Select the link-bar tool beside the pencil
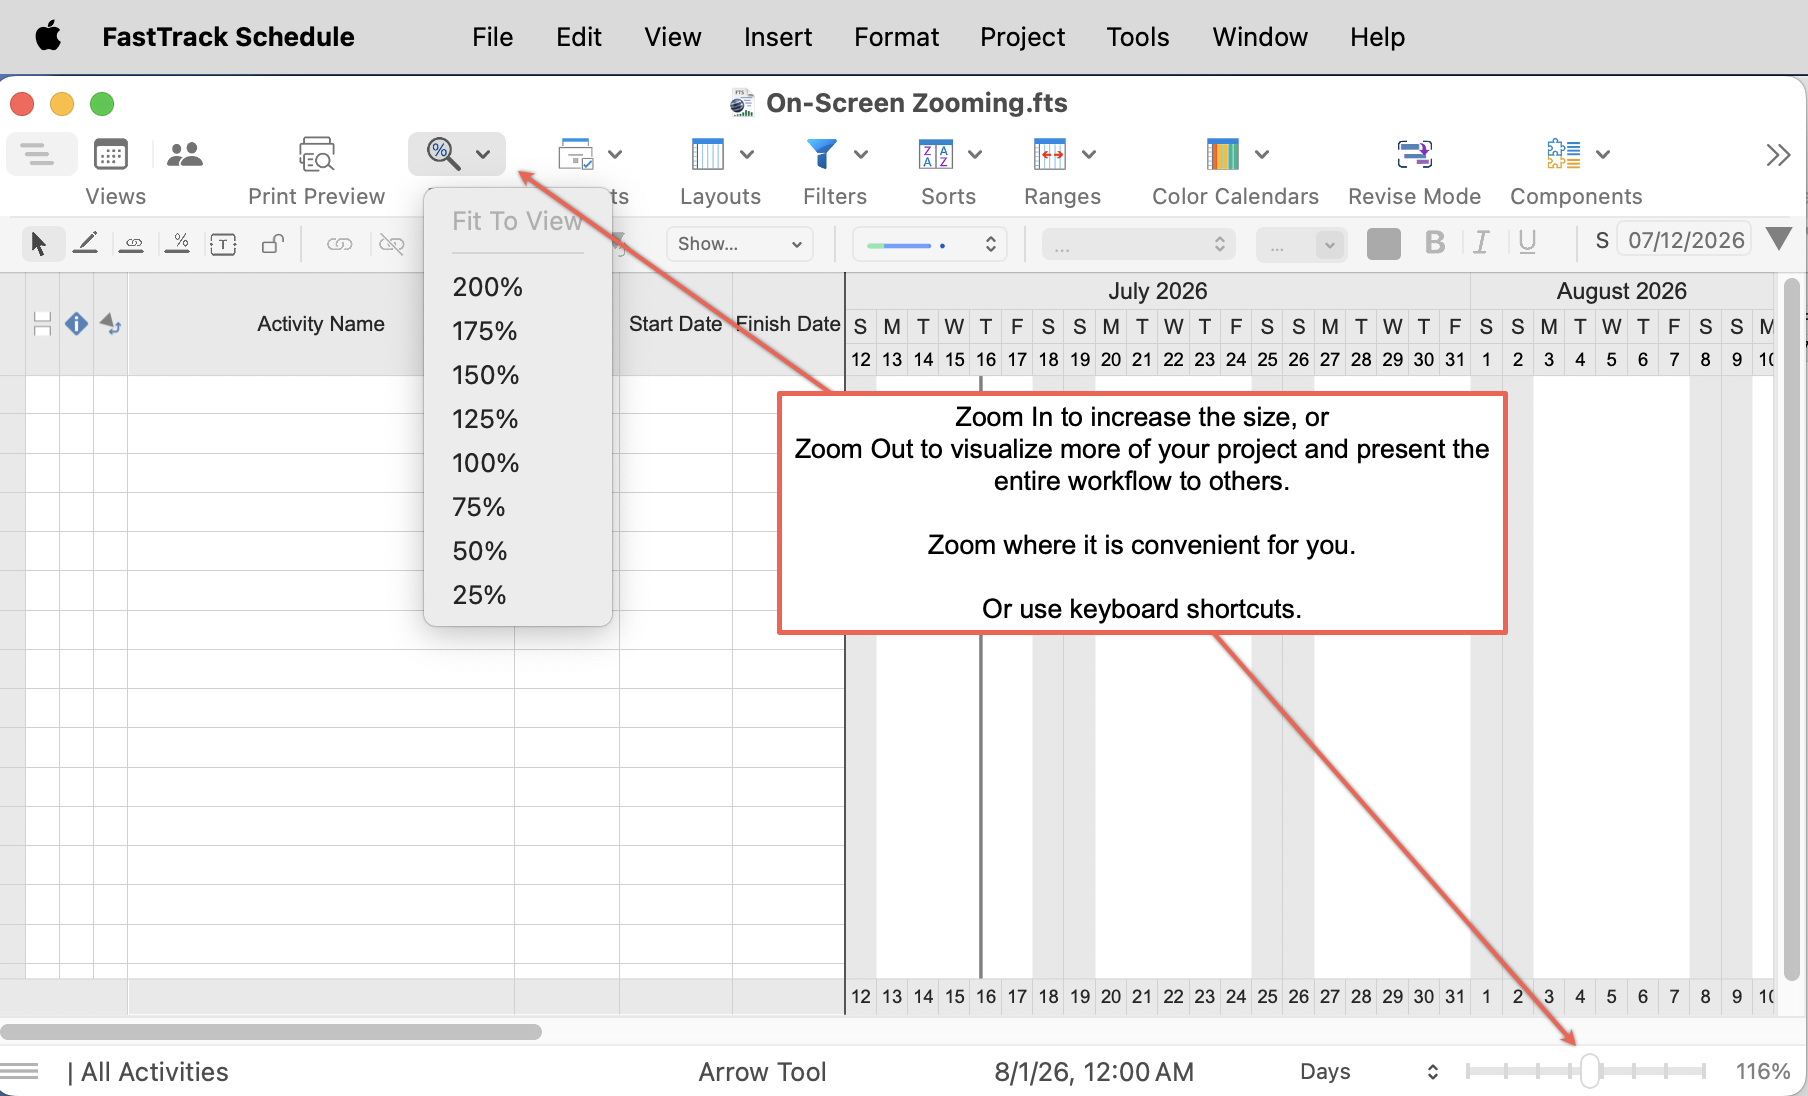 pyautogui.click(x=132, y=243)
